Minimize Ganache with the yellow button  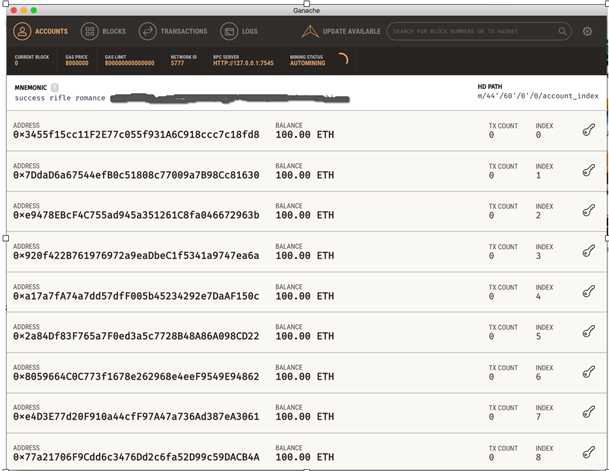coord(24,10)
